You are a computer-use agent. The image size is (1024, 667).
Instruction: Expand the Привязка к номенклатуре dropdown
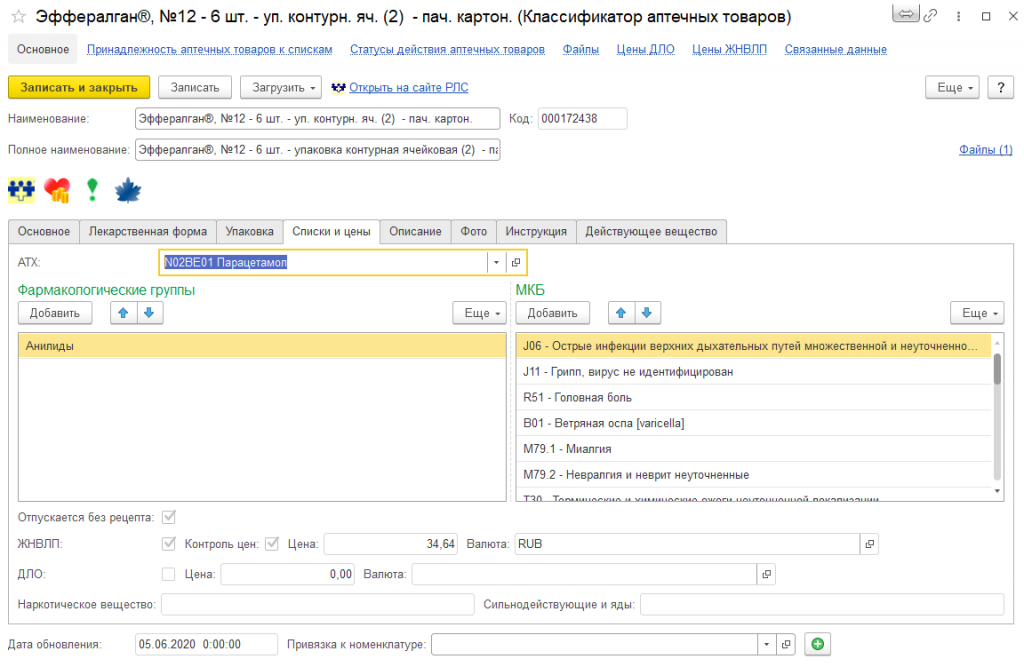(767, 644)
